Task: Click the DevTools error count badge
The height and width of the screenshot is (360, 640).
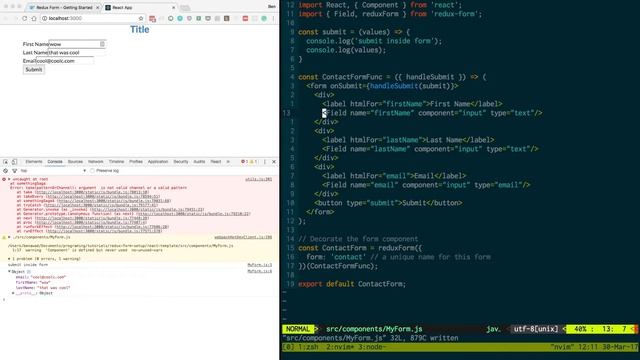Action: (x=244, y=162)
